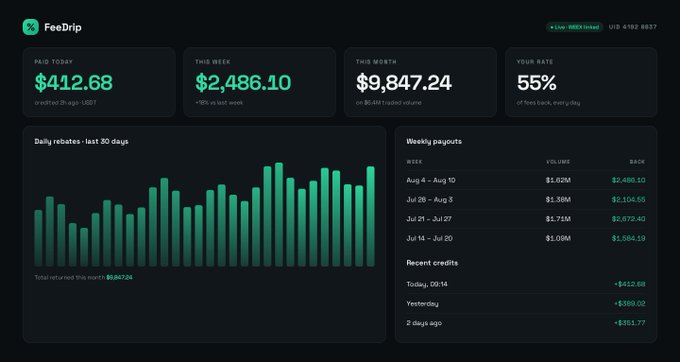680x362 pixels.
Task: Click the $1.38M volume cell
Action: coord(558,200)
